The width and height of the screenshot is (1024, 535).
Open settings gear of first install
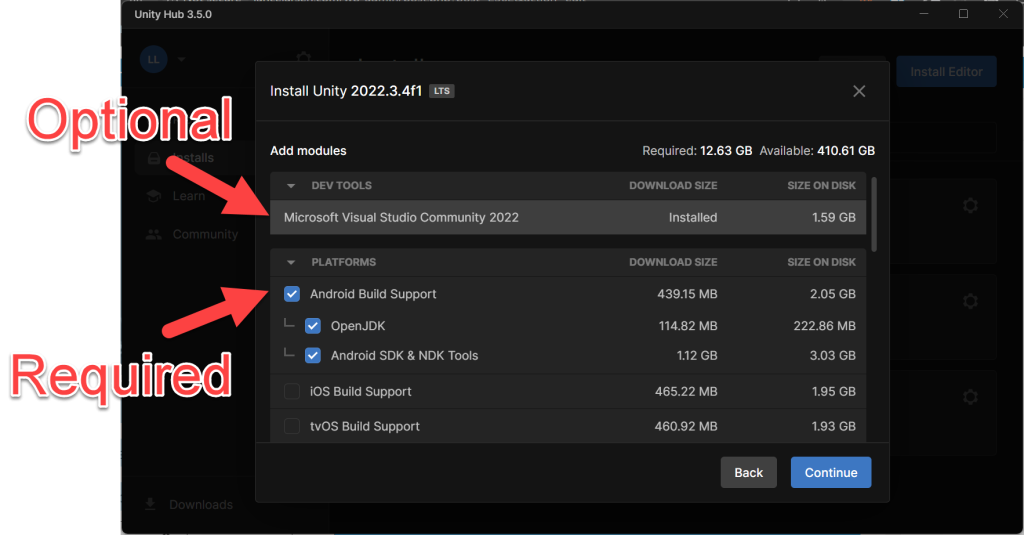(970, 206)
